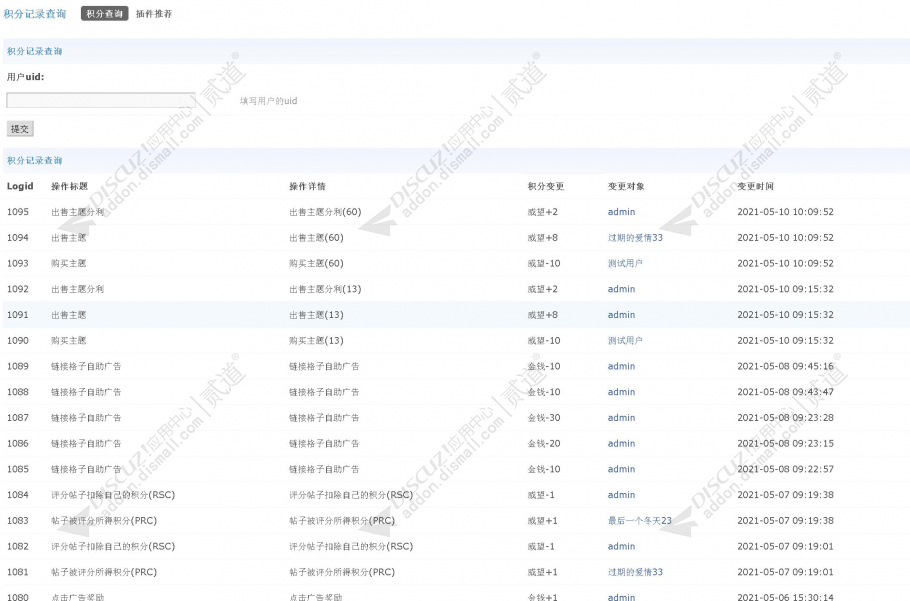Viewport: 910px width, 601px height.
Task: Click 出售主题(60) detail cell
Action: tap(316, 237)
